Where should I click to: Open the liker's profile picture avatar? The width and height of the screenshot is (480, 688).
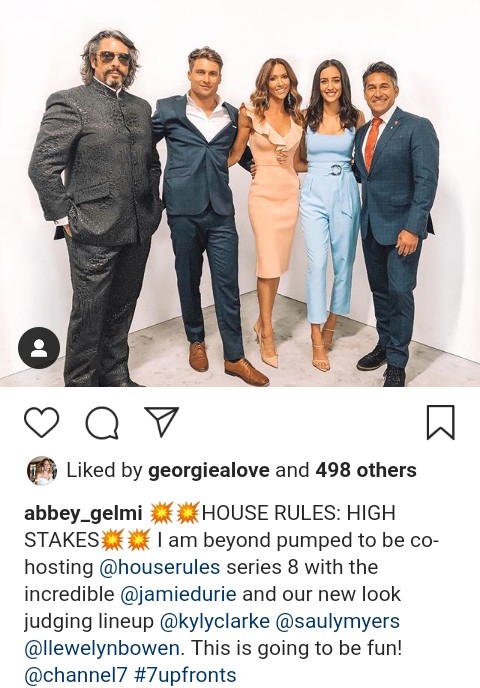pos(42,471)
